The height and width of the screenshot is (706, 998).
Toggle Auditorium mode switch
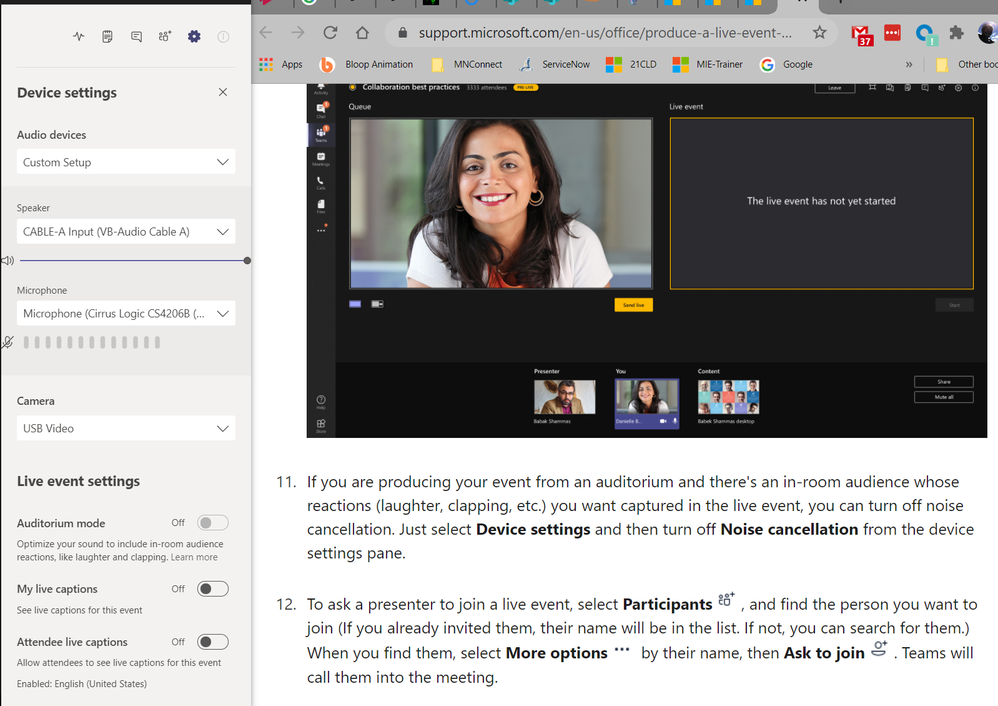[212, 523]
